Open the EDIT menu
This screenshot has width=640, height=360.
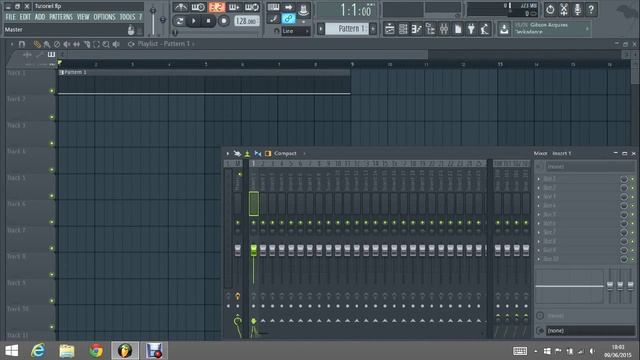(x=25, y=17)
